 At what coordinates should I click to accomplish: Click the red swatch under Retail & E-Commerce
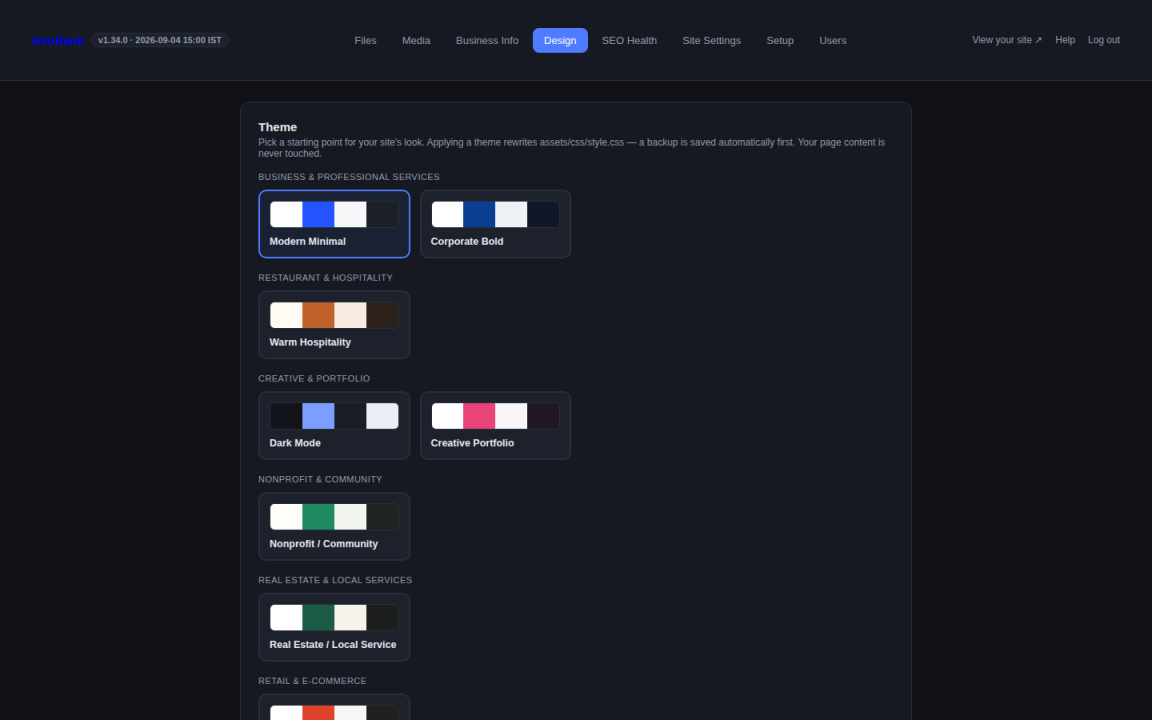(318, 713)
